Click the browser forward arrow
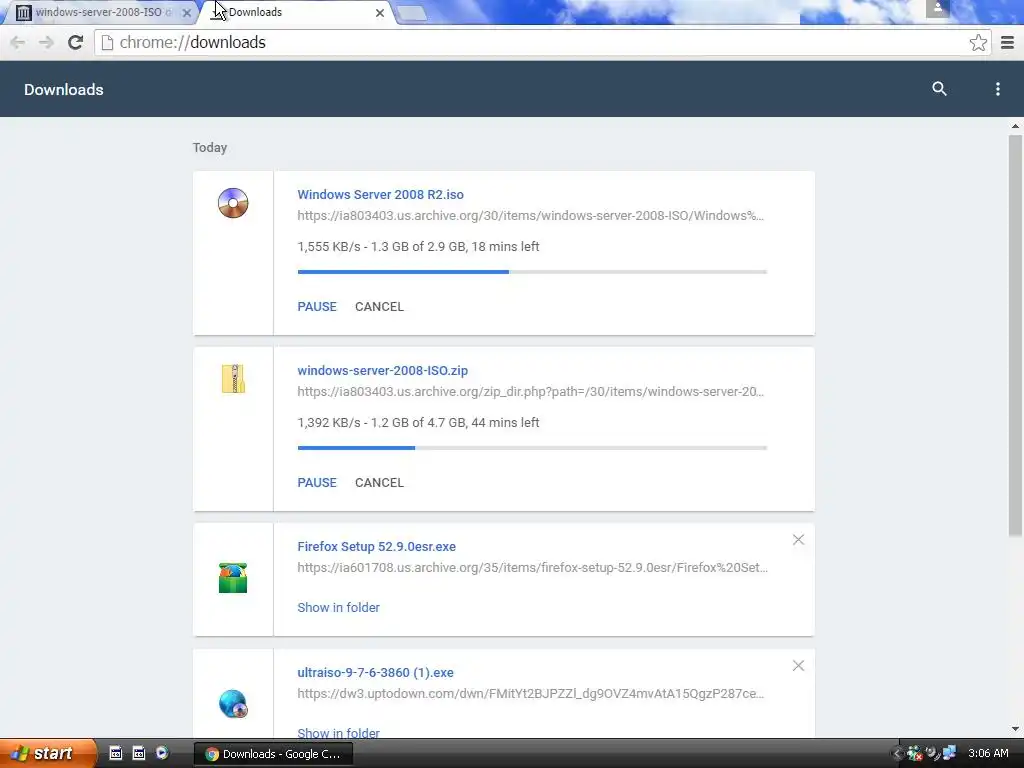 click(46, 42)
